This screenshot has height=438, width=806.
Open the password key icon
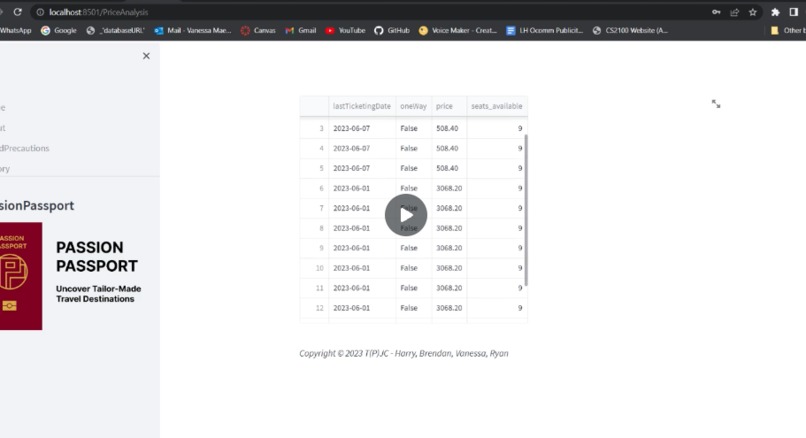[x=716, y=12]
